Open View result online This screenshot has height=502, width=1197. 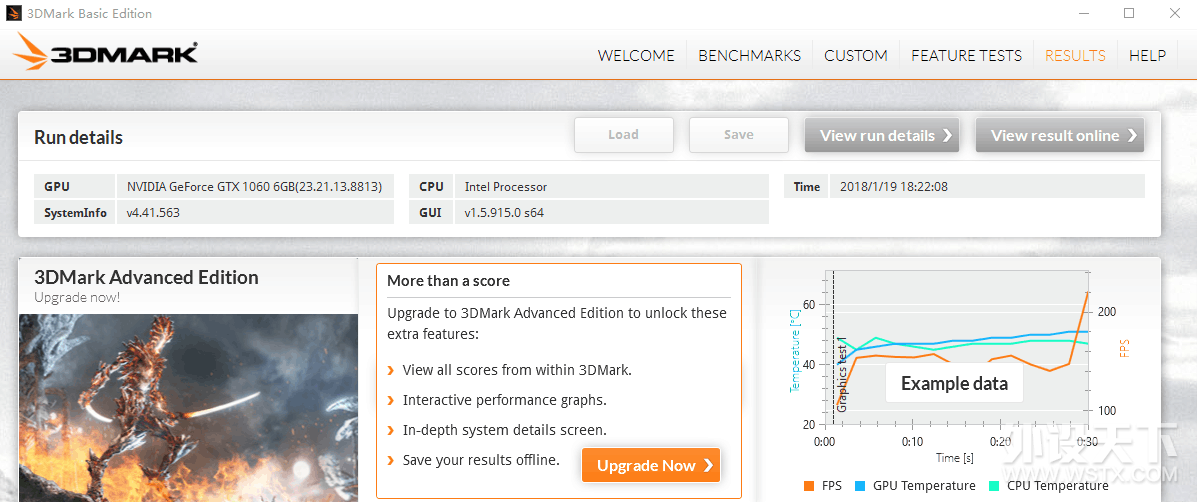1060,135
